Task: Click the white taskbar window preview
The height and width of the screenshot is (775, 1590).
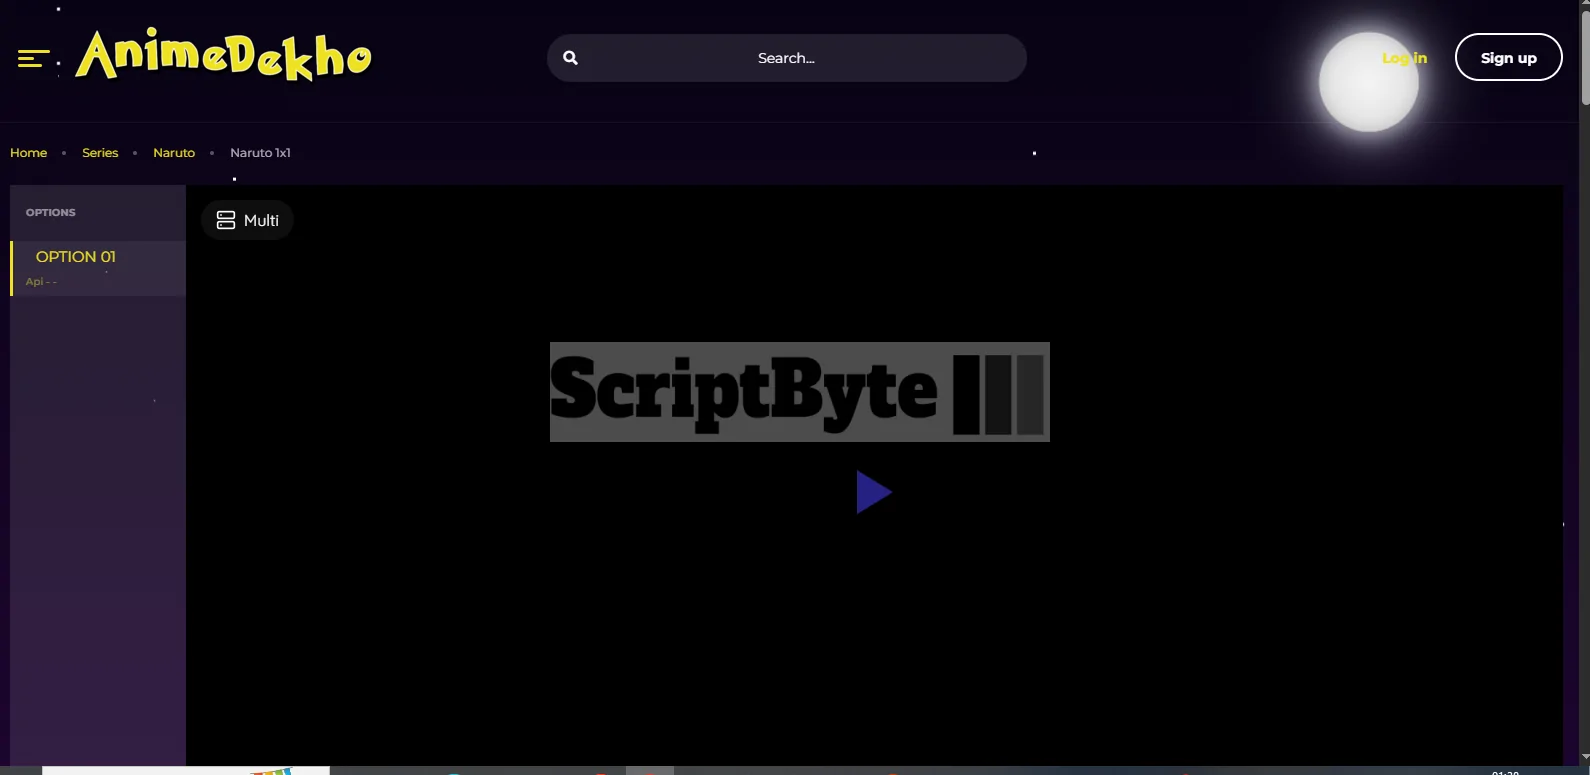Action: 186,770
